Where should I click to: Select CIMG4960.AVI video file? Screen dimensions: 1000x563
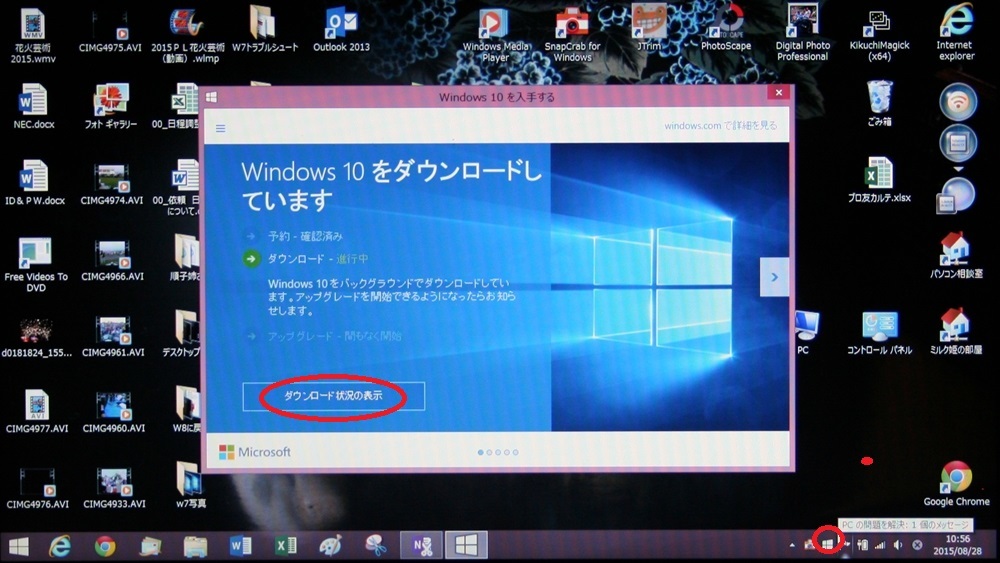(114, 412)
